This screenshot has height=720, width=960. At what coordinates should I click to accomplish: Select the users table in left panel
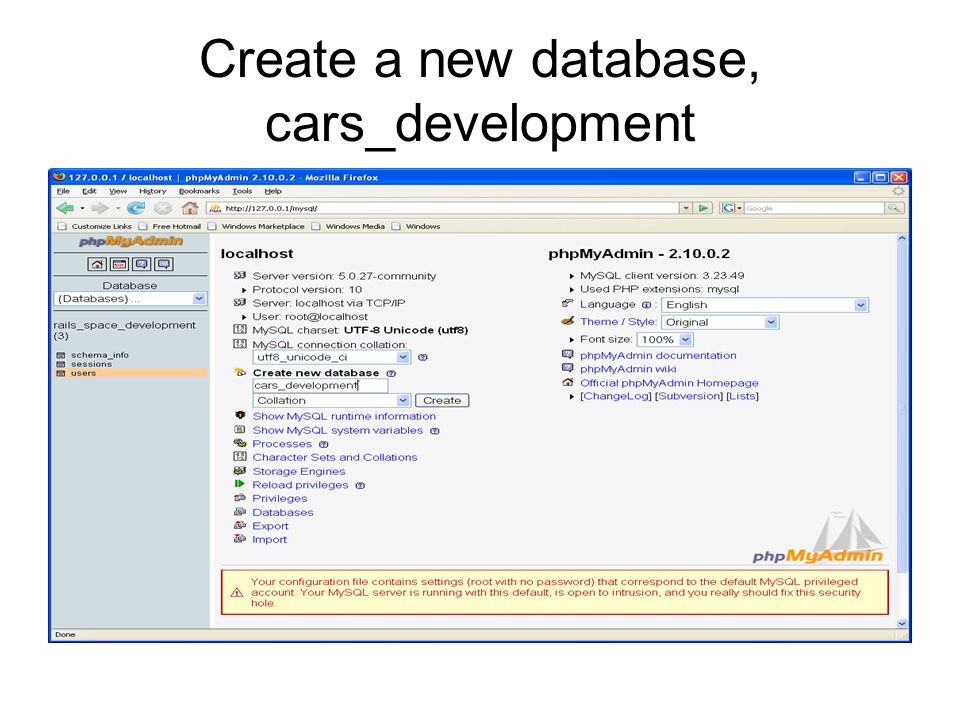click(x=83, y=373)
